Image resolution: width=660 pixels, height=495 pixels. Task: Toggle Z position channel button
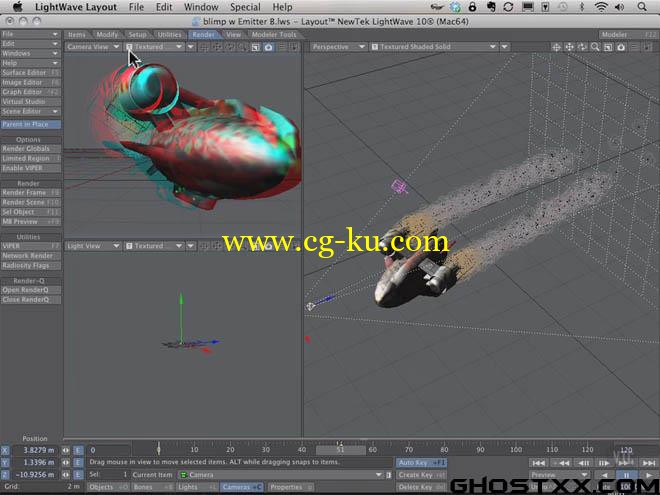(x=5, y=474)
